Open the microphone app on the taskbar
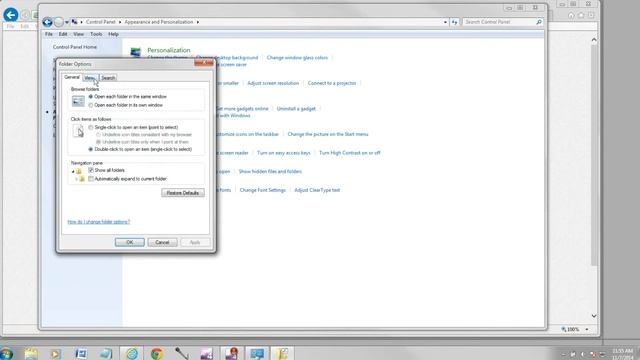 (182, 353)
